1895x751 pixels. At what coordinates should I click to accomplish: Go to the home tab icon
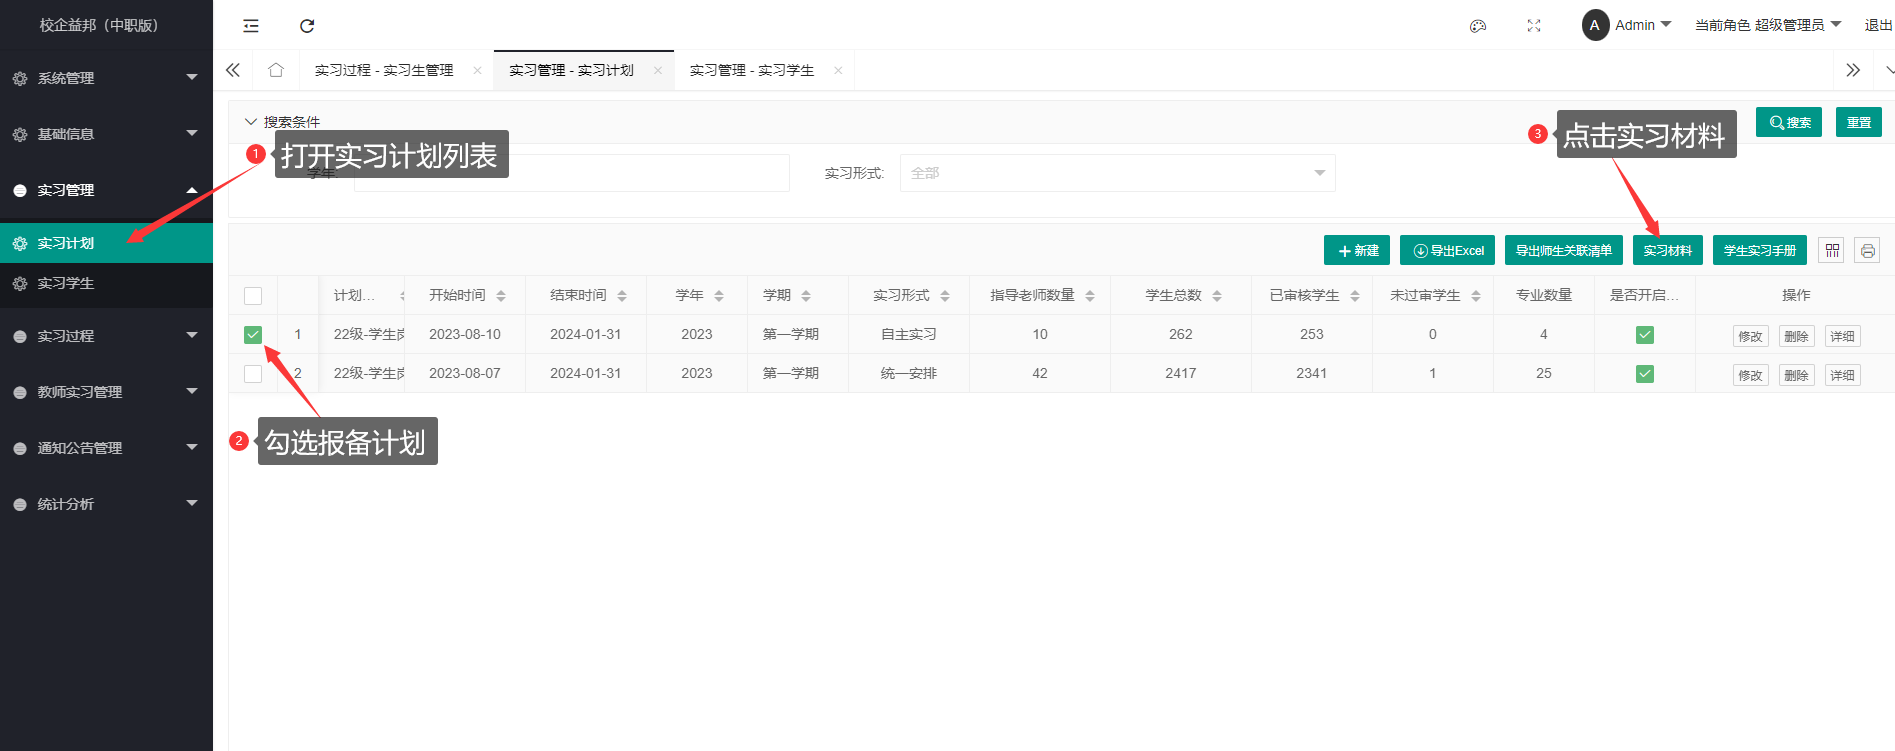[x=276, y=70]
